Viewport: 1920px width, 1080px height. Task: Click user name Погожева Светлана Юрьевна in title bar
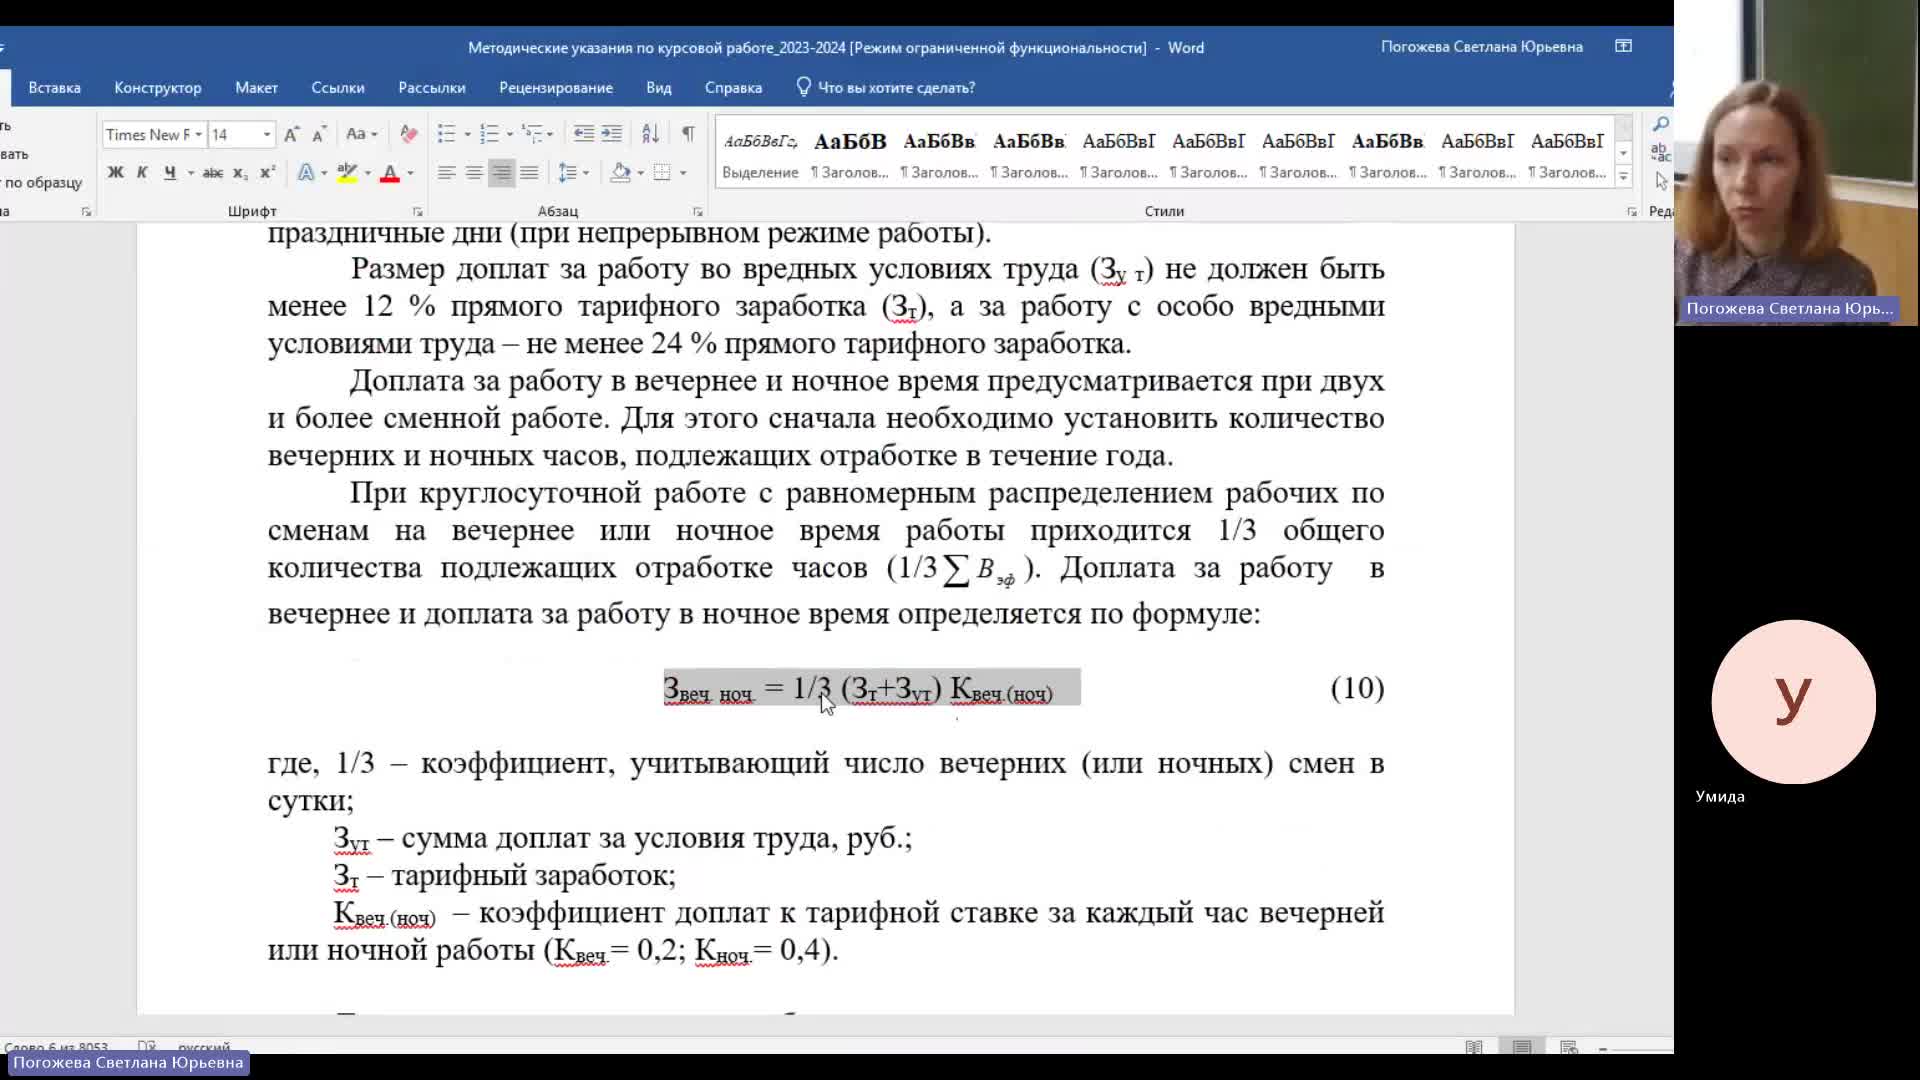(1482, 47)
